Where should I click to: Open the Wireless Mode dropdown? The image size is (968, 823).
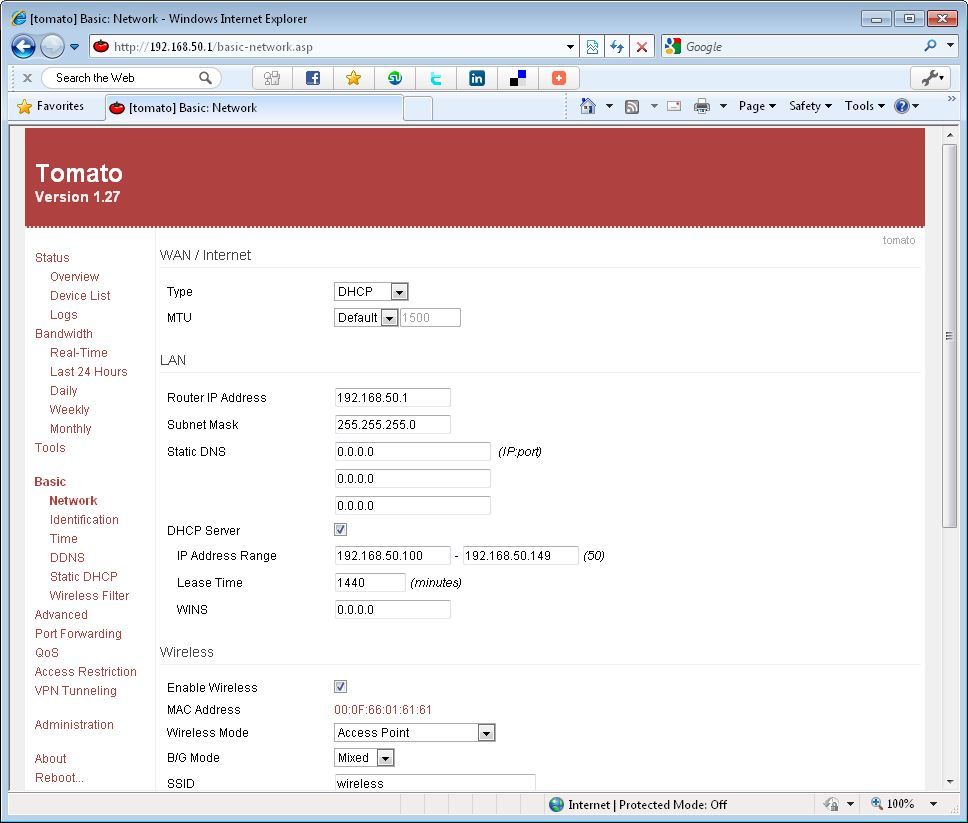pos(414,733)
